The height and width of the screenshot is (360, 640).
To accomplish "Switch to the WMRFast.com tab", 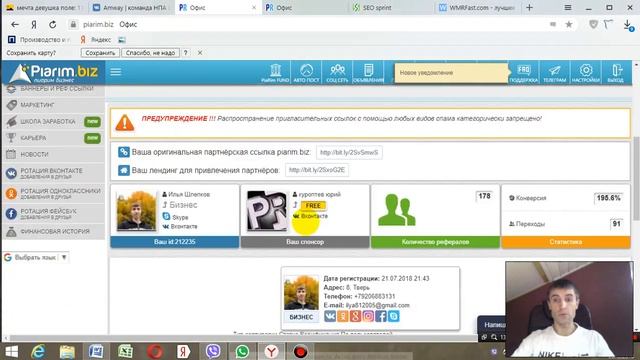I will (478, 8).
